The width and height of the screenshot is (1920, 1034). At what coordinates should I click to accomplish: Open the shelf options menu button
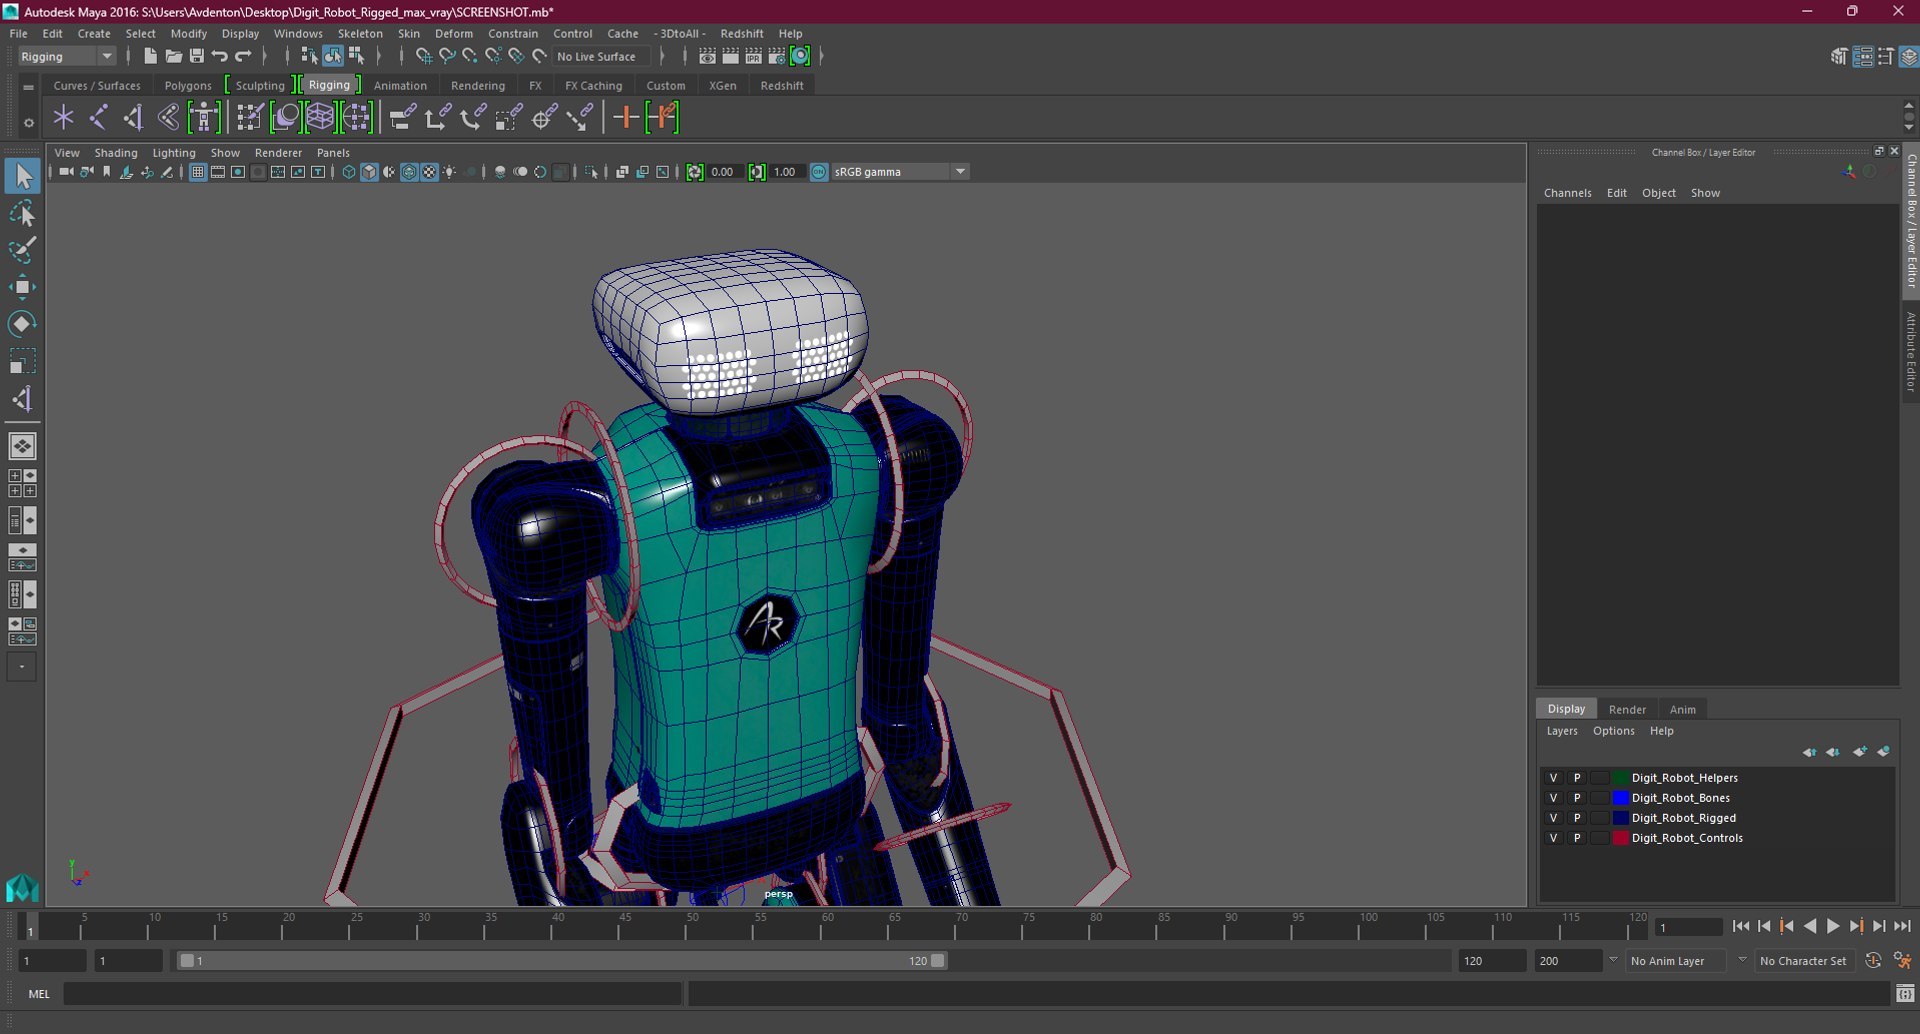[28, 123]
